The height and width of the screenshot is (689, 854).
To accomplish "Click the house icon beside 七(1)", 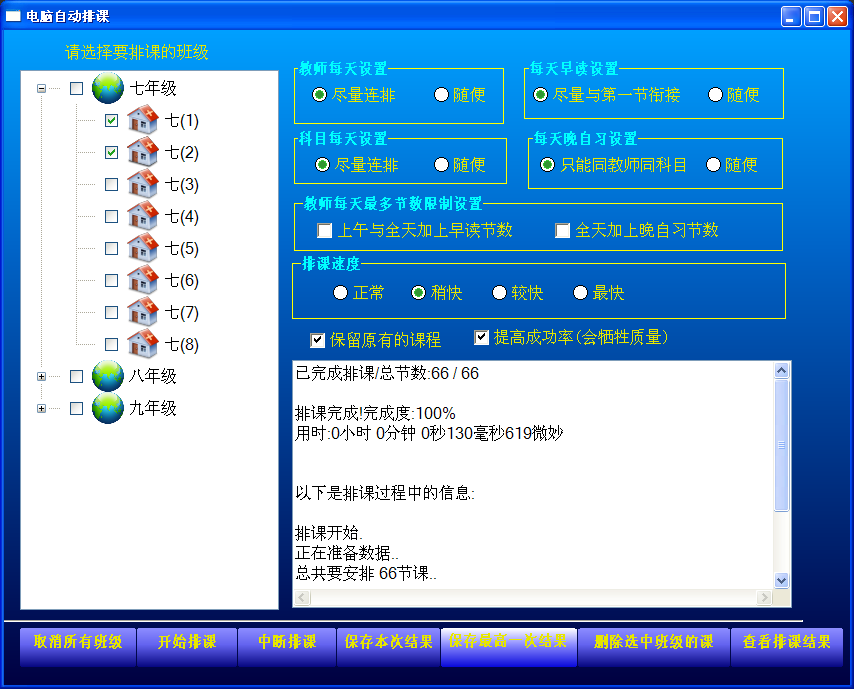I will click(143, 120).
